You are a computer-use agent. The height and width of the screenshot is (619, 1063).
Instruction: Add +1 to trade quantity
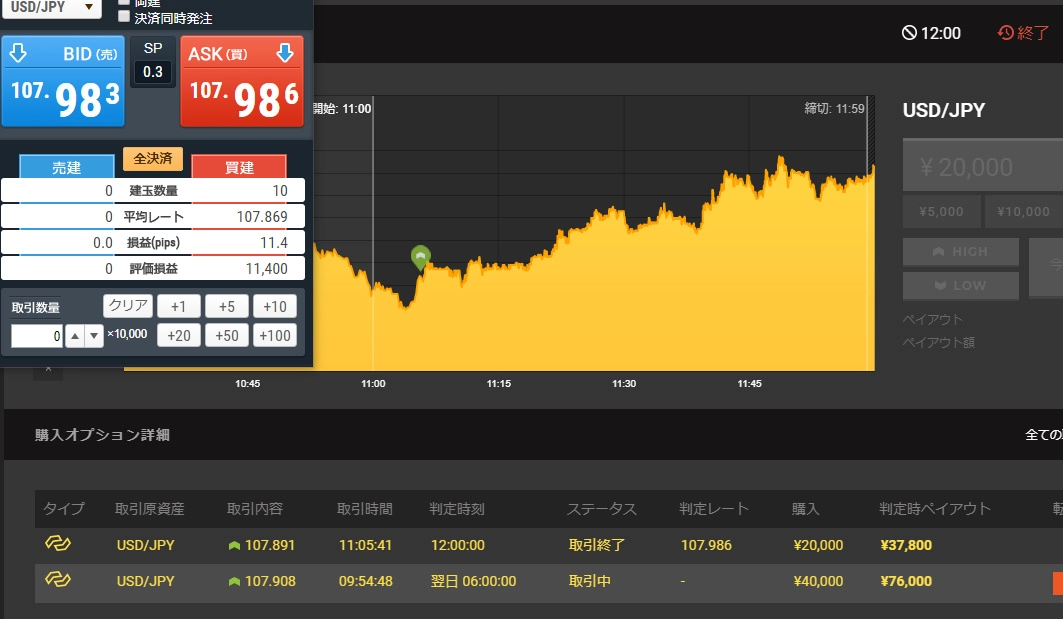(x=178, y=306)
